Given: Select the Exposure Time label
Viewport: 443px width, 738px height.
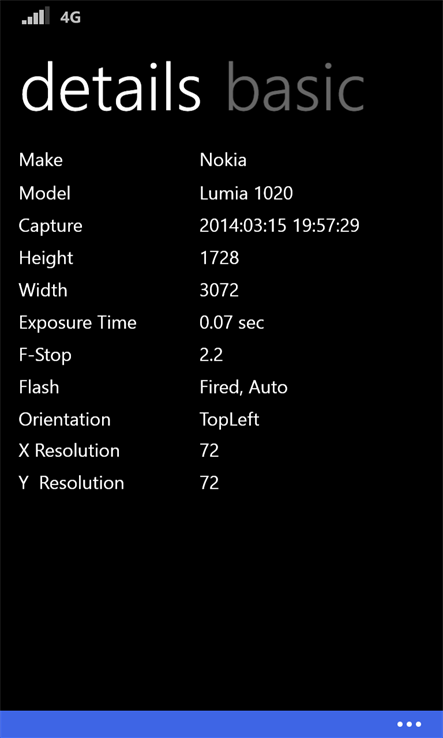Looking at the screenshot, I should coord(78,322).
